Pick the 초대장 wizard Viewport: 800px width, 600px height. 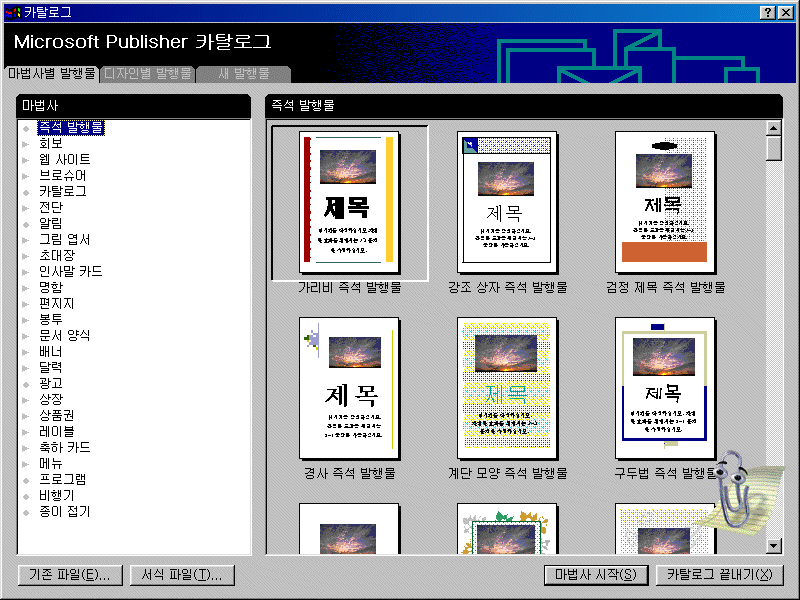pyautogui.click(x=57, y=255)
